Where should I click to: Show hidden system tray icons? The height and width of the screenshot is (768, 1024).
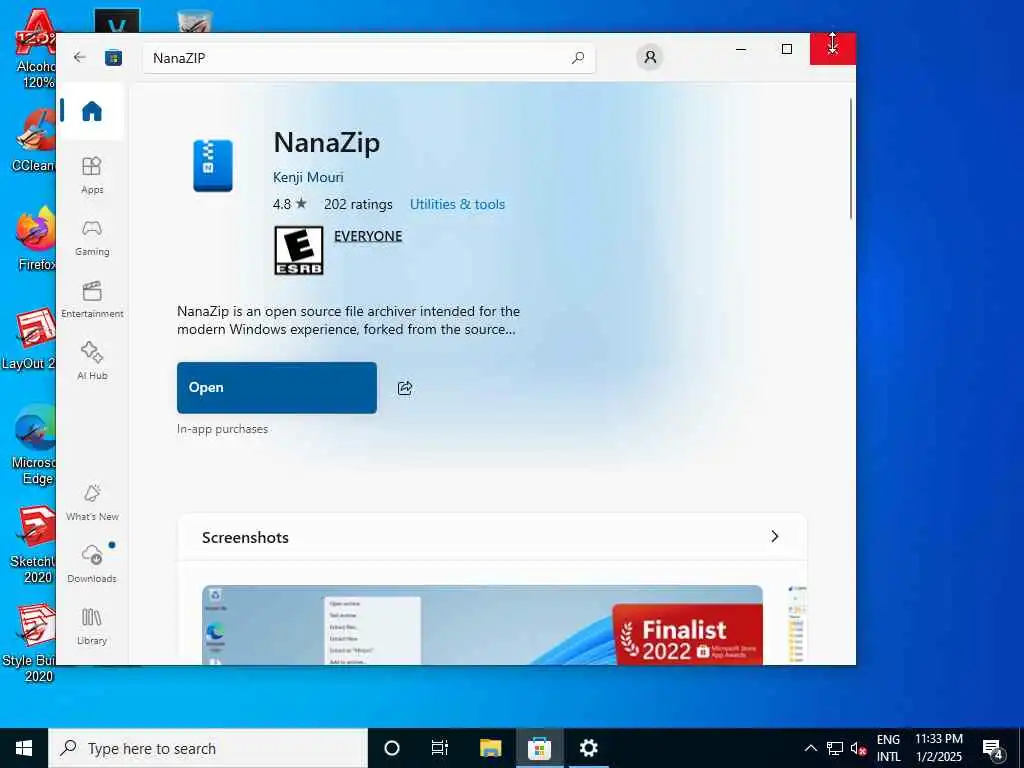tap(810, 748)
